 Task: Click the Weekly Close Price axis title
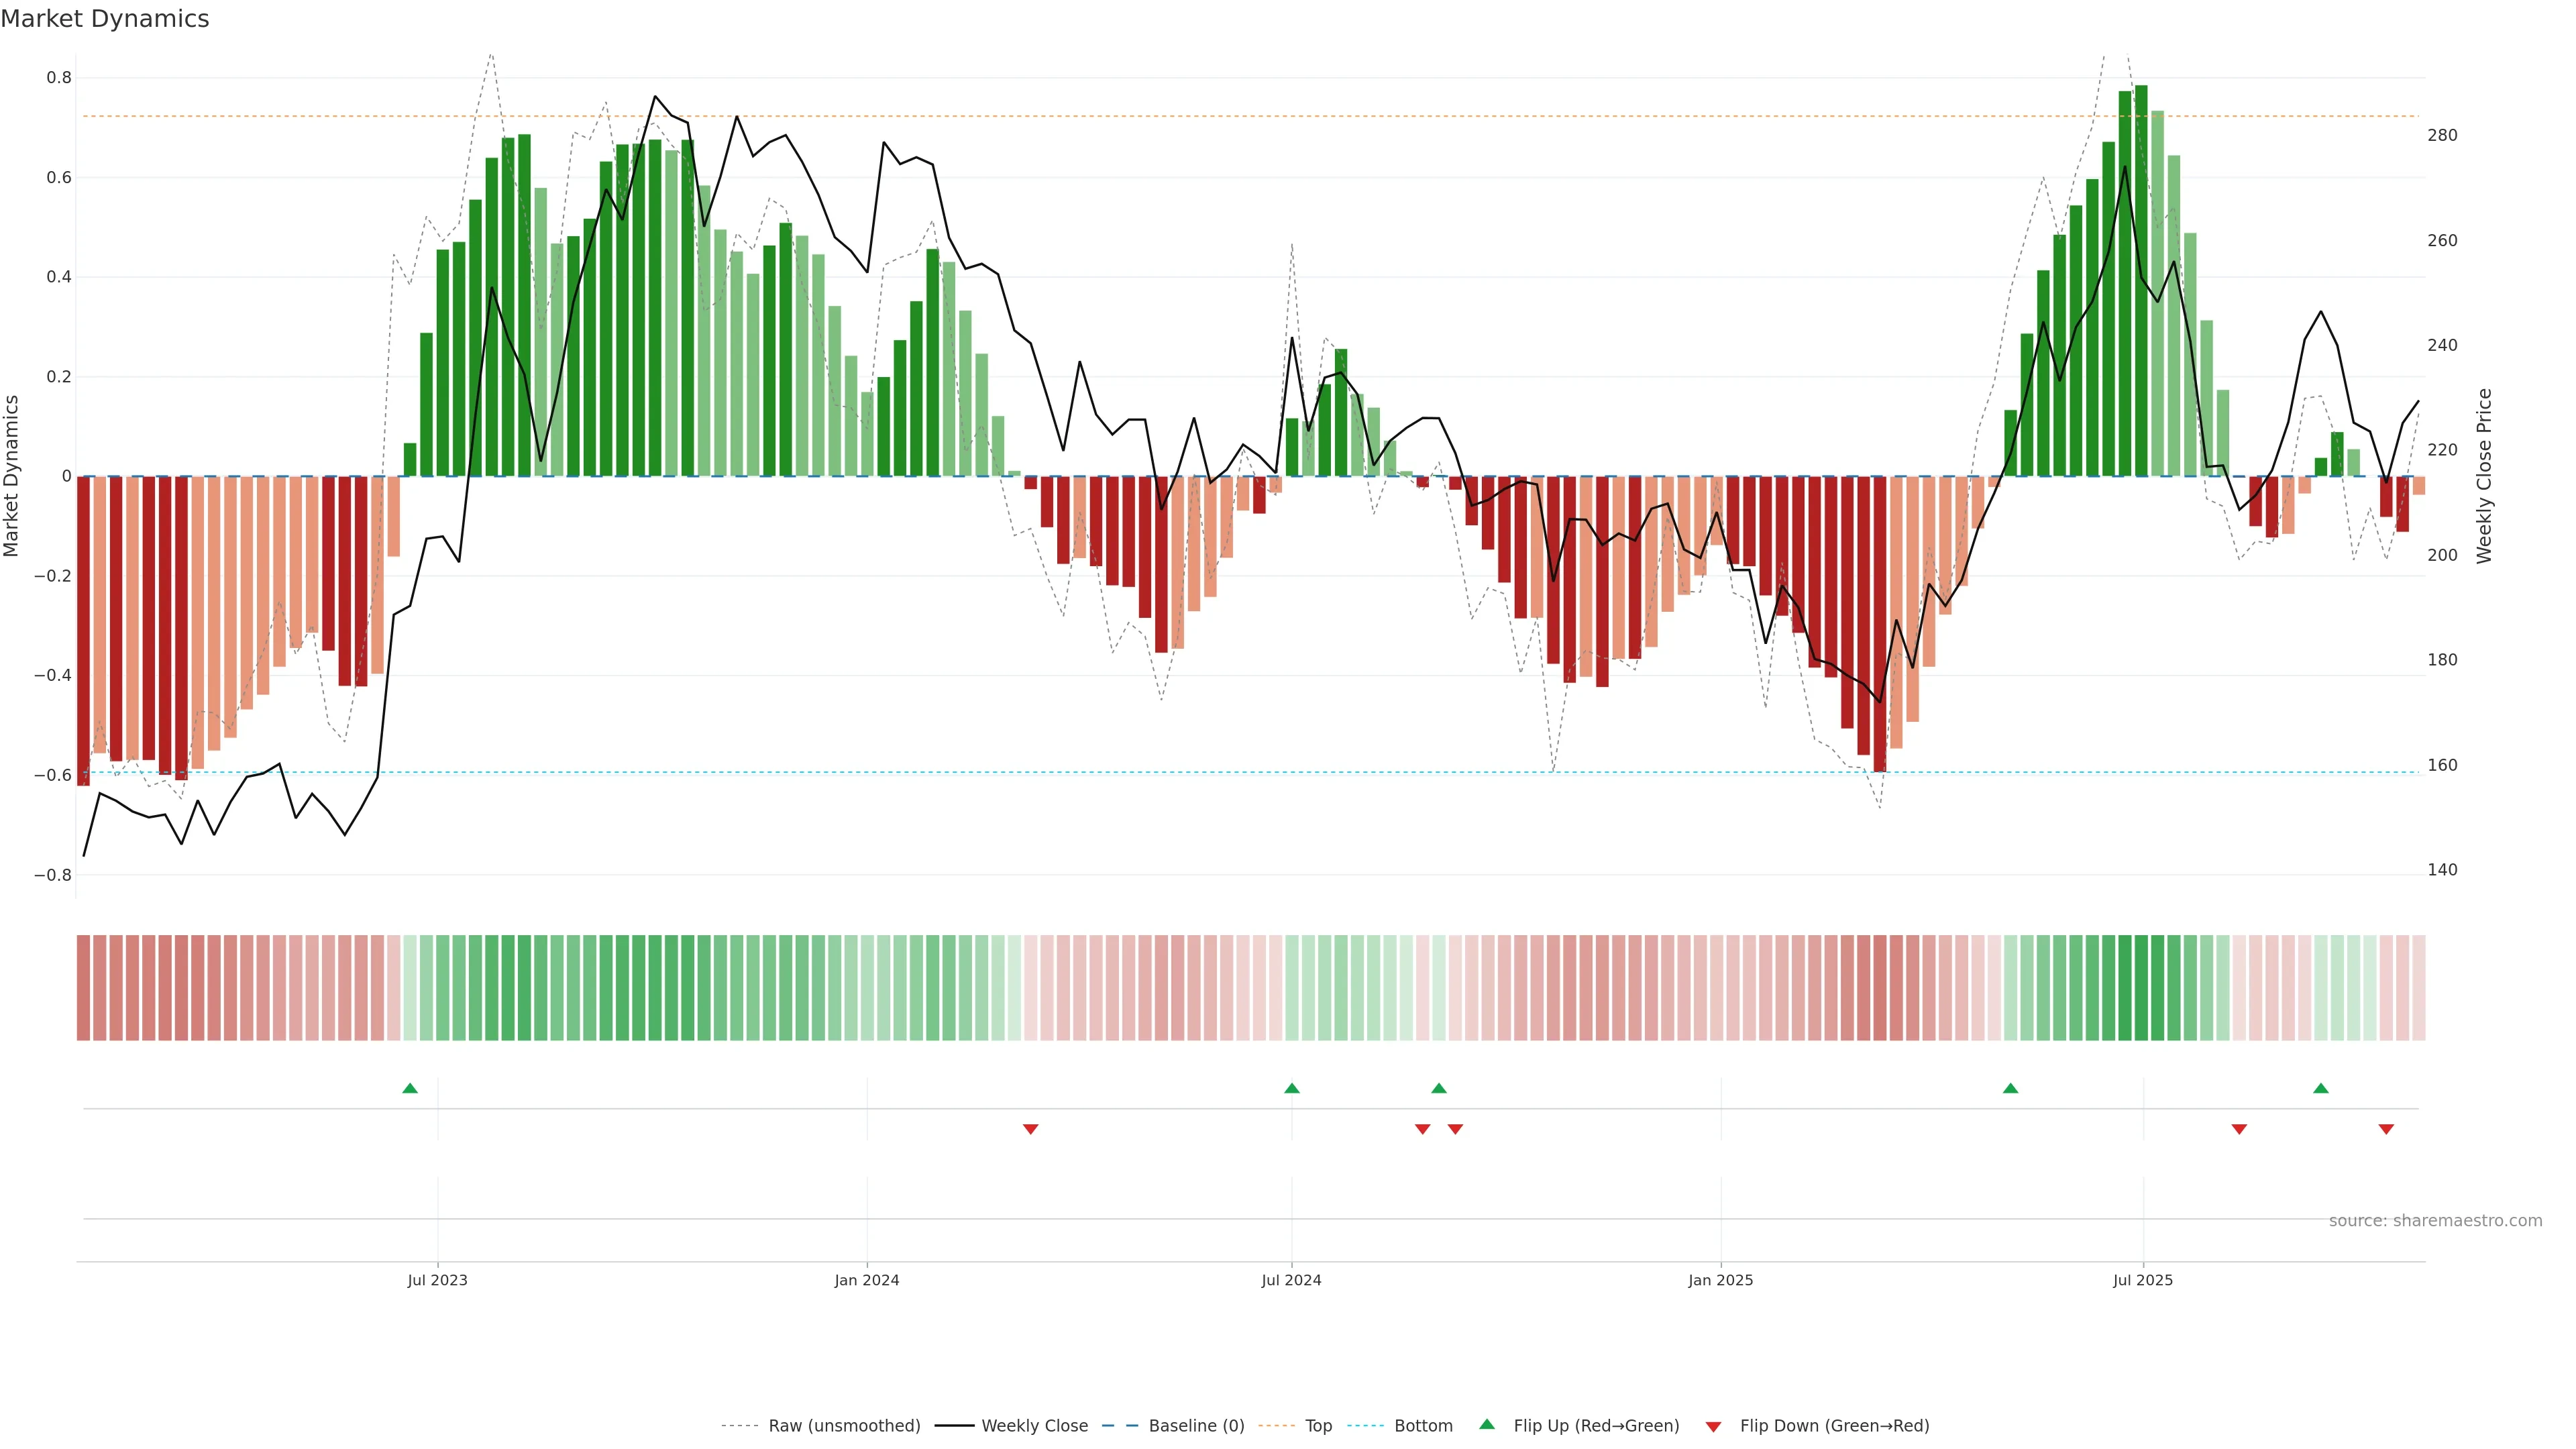[x=2484, y=476]
